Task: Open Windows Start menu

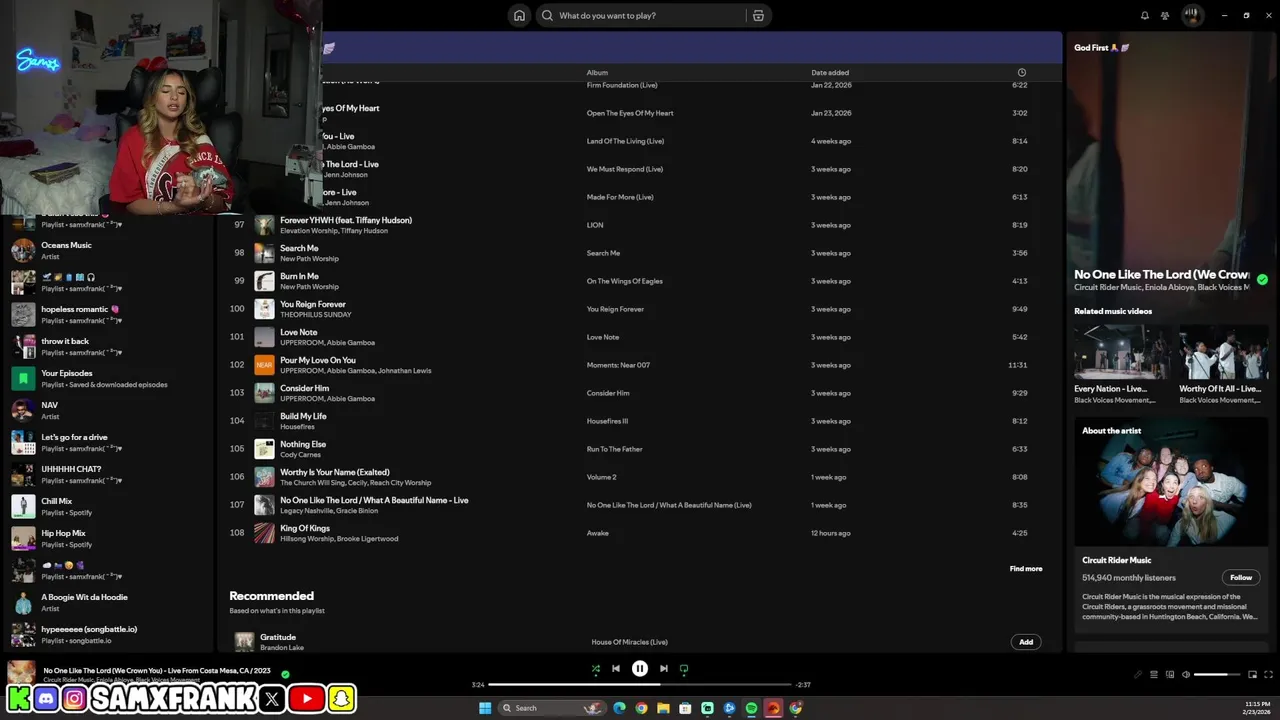Action: point(486,708)
